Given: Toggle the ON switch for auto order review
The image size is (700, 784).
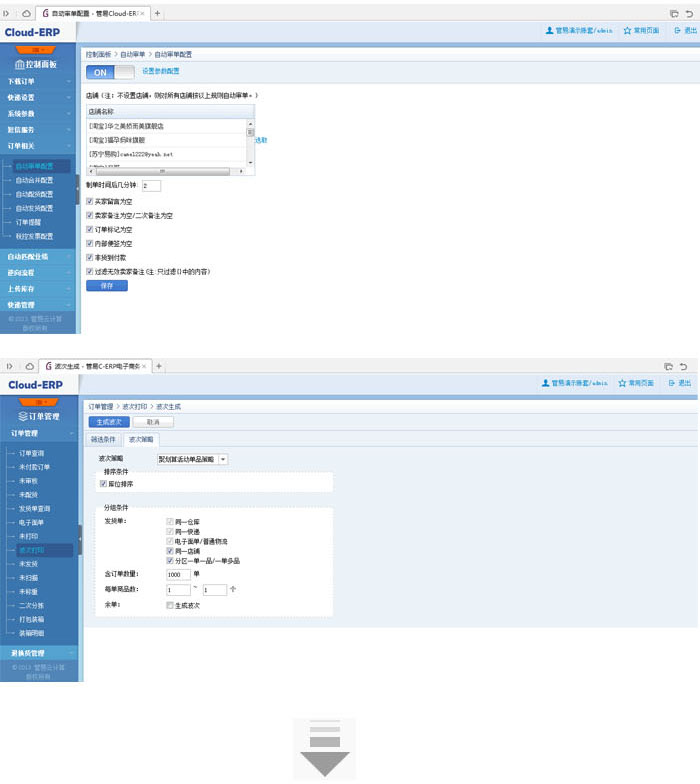Looking at the screenshot, I should pyautogui.click(x=110, y=72).
